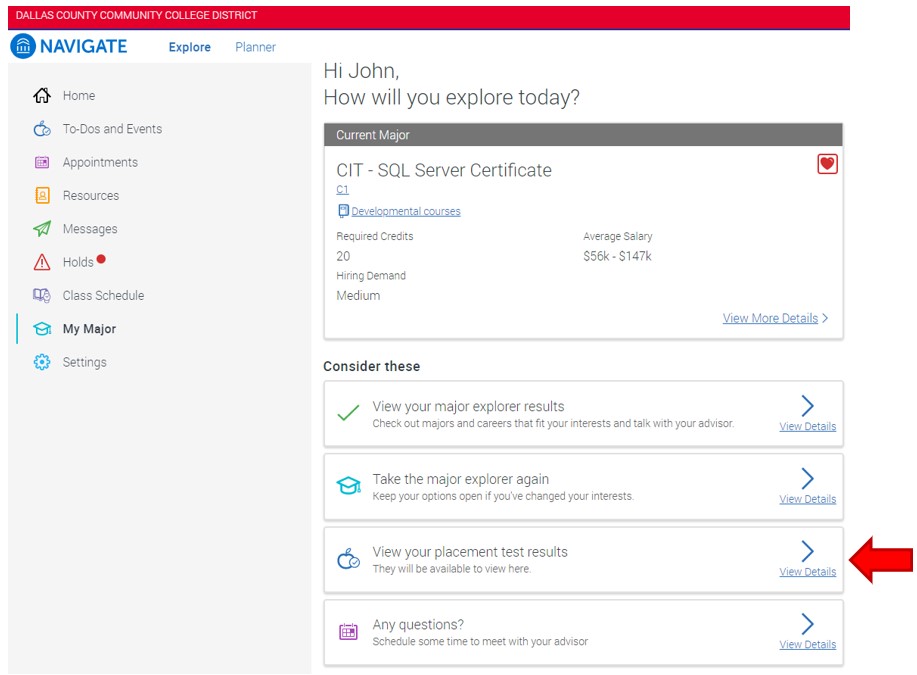This screenshot has width=917, height=675.
Task: Expand View your major explorer results chevron
Action: click(808, 405)
